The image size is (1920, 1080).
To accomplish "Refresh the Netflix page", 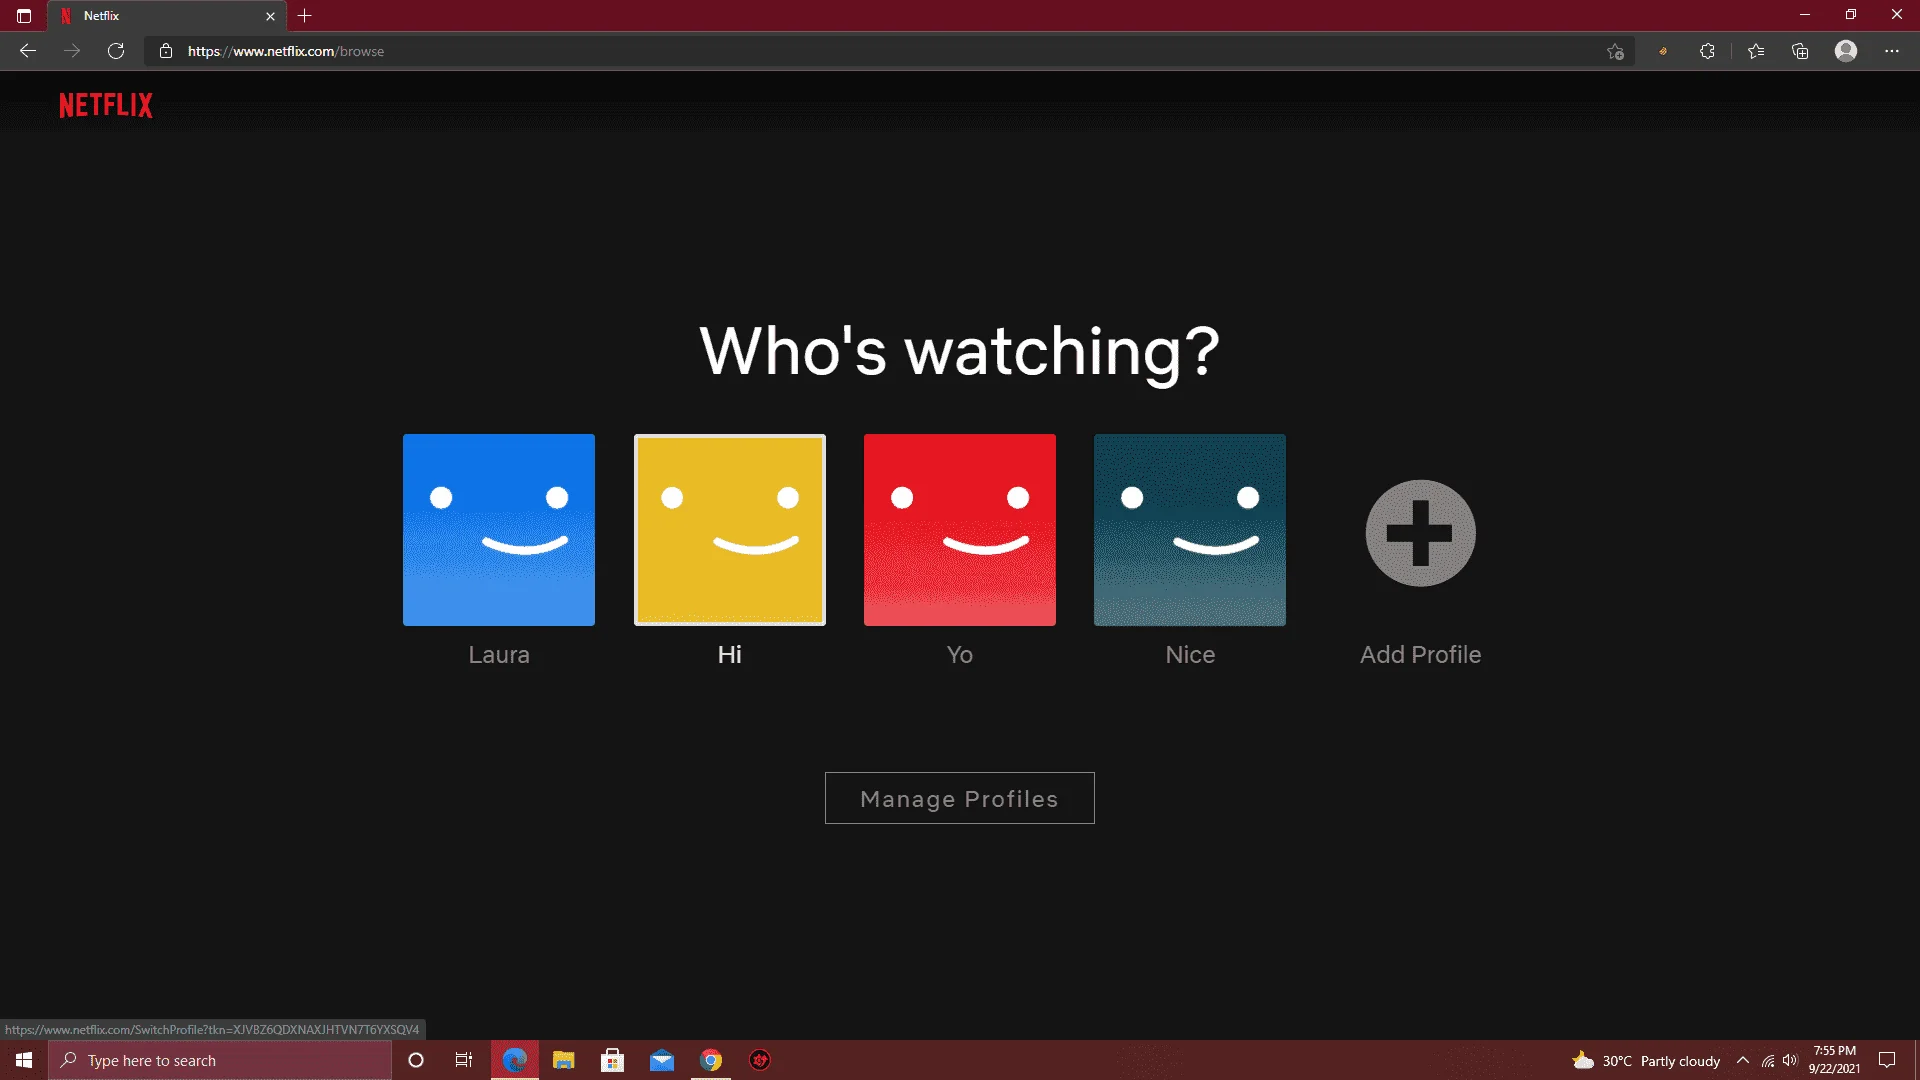I will click(x=116, y=51).
